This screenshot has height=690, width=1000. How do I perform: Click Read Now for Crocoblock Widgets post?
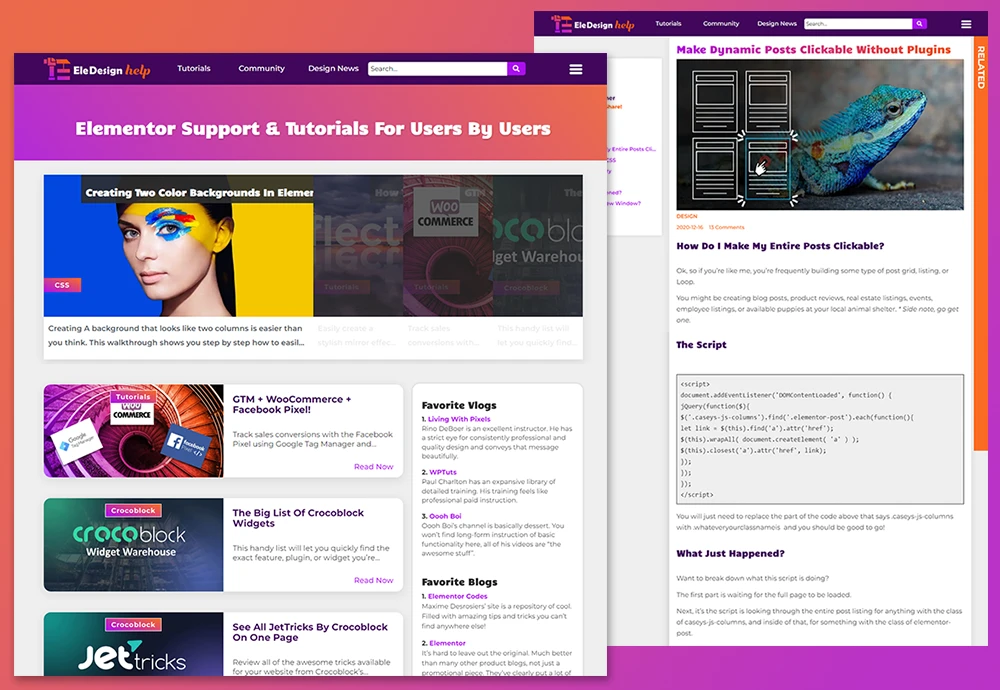coord(373,580)
